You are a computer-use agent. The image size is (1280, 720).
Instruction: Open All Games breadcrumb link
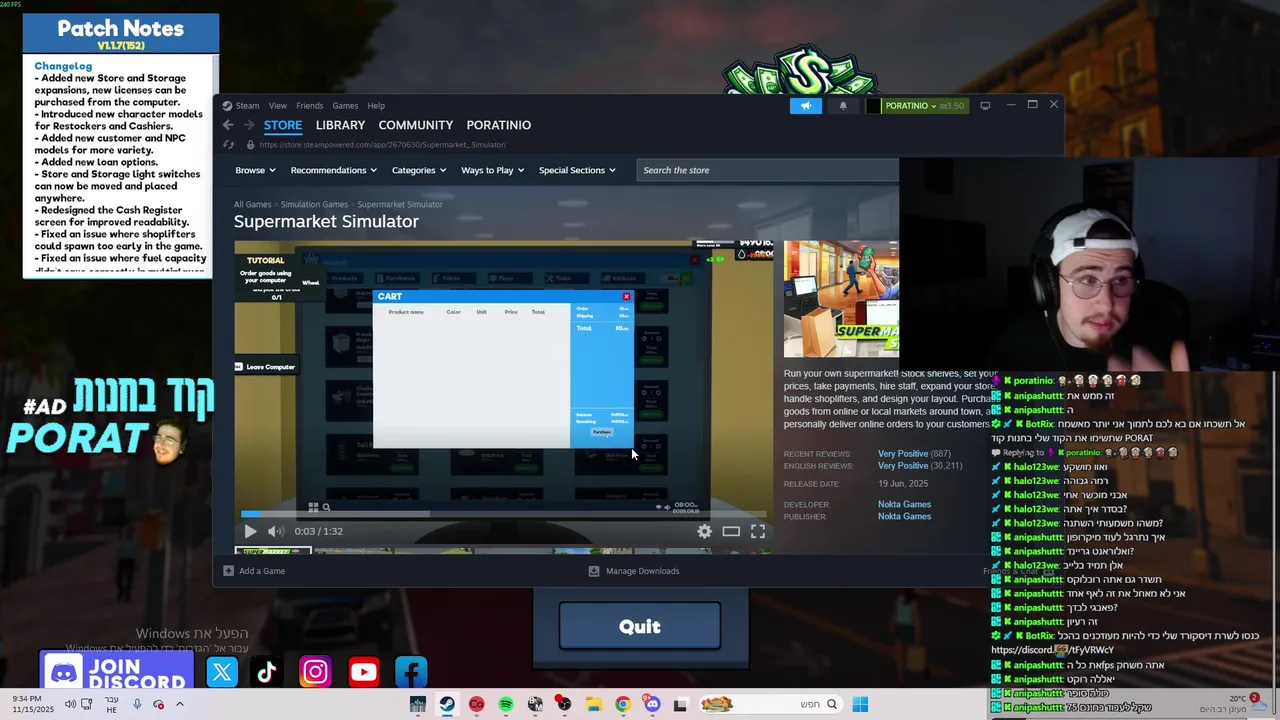tap(252, 204)
